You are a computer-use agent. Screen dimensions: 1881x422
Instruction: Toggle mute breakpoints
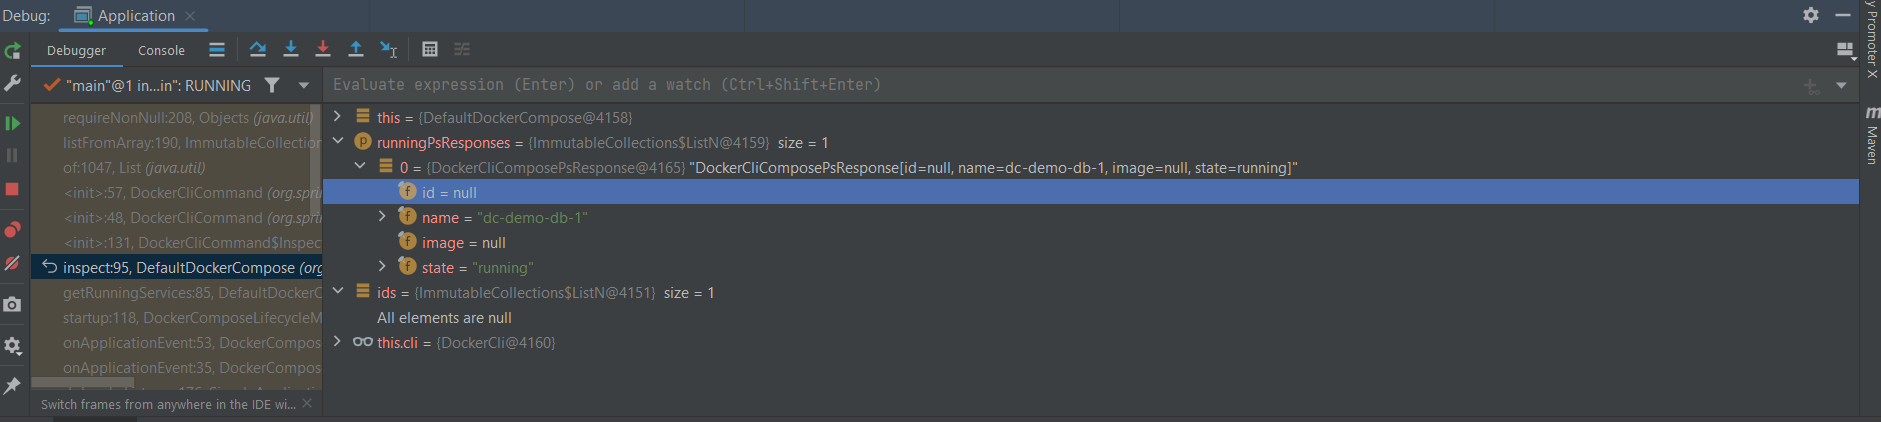(x=13, y=263)
